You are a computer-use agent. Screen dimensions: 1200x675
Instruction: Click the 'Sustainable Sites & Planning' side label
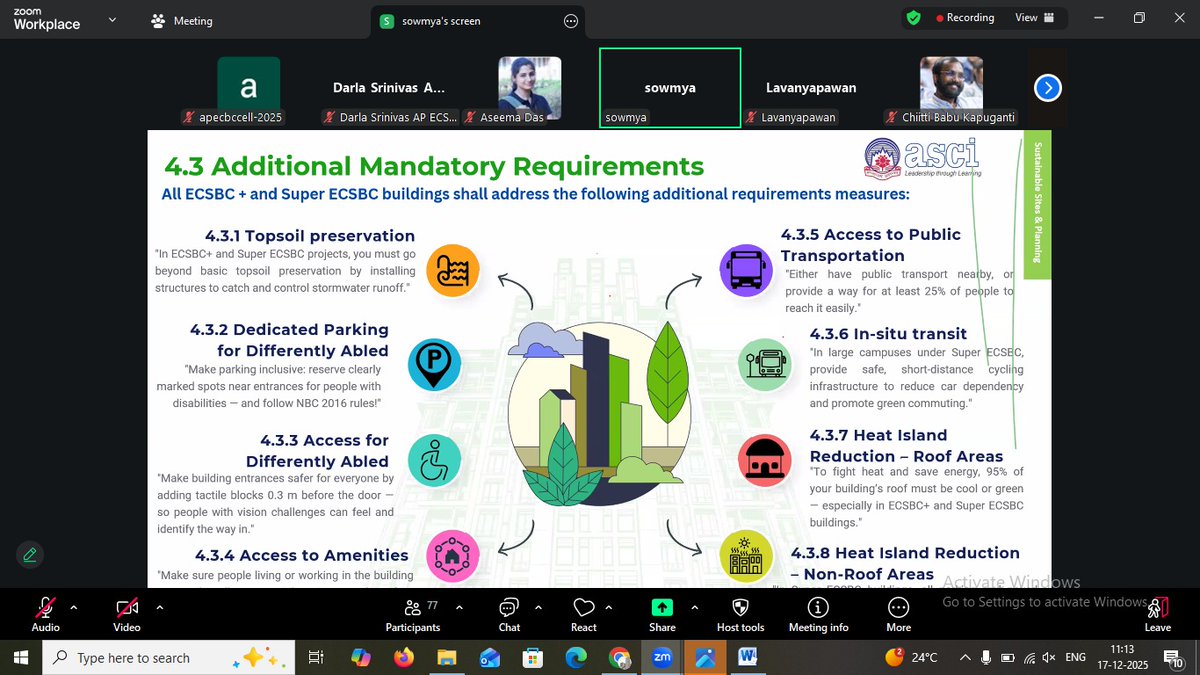pyautogui.click(x=1037, y=201)
